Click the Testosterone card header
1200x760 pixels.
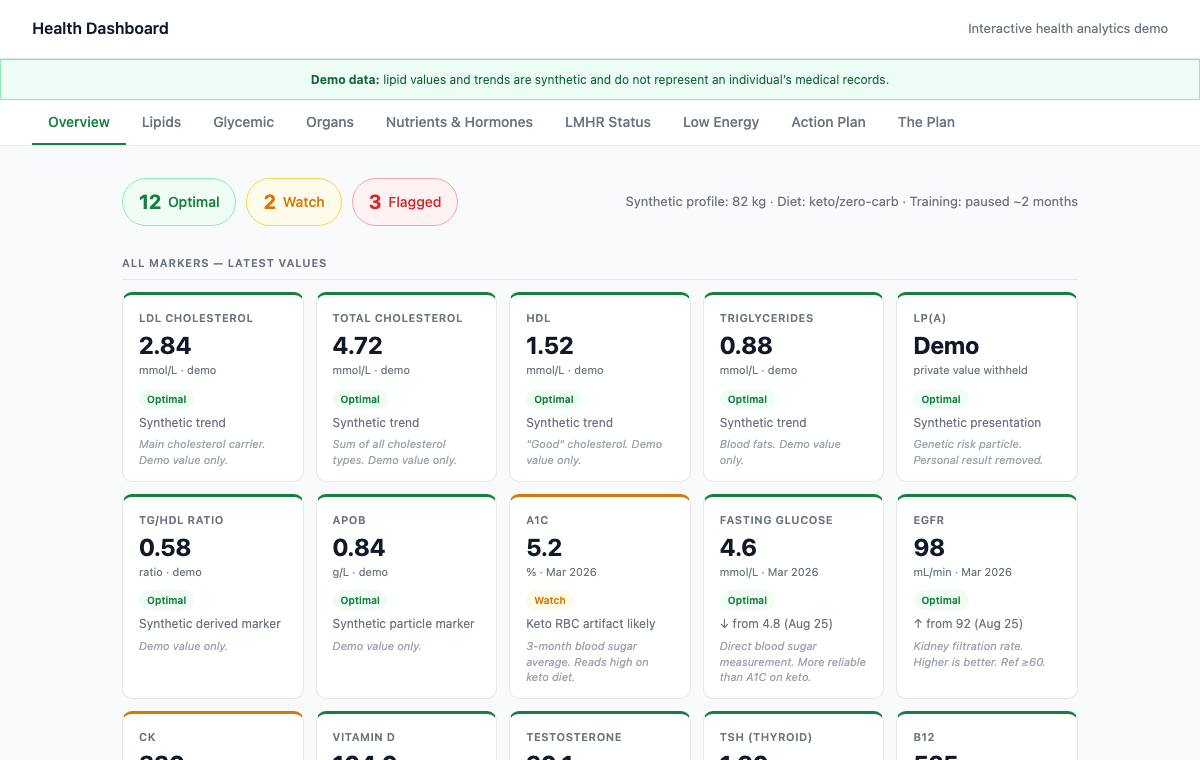[x=574, y=737]
